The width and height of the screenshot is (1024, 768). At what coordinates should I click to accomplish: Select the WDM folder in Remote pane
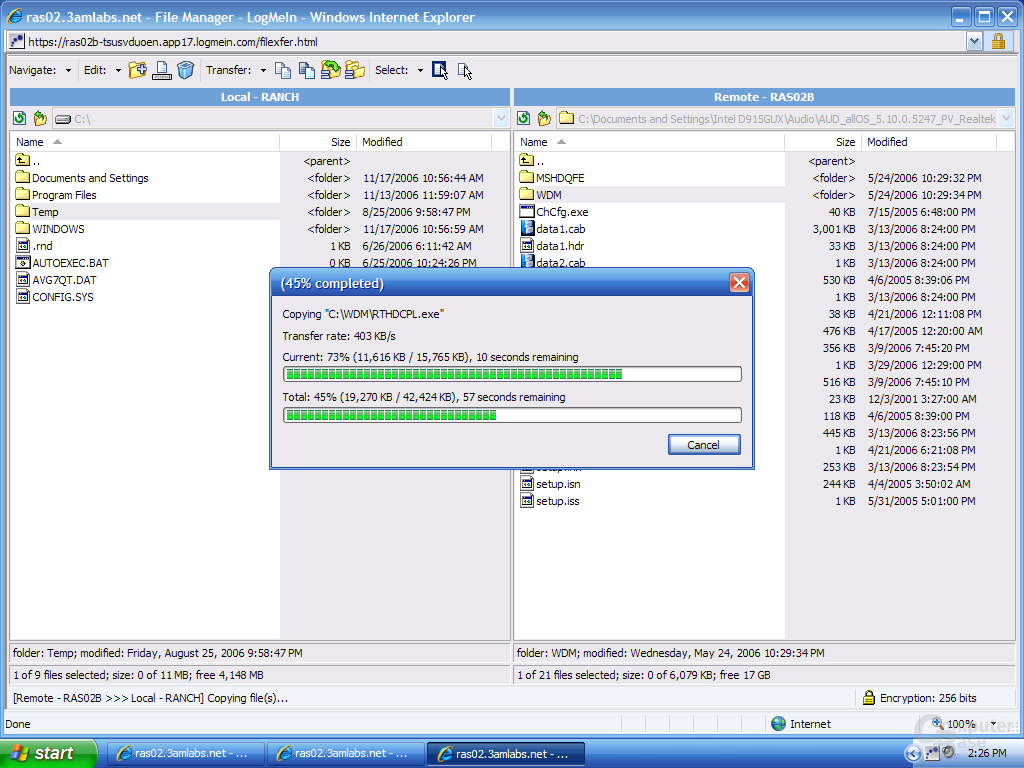(549, 195)
